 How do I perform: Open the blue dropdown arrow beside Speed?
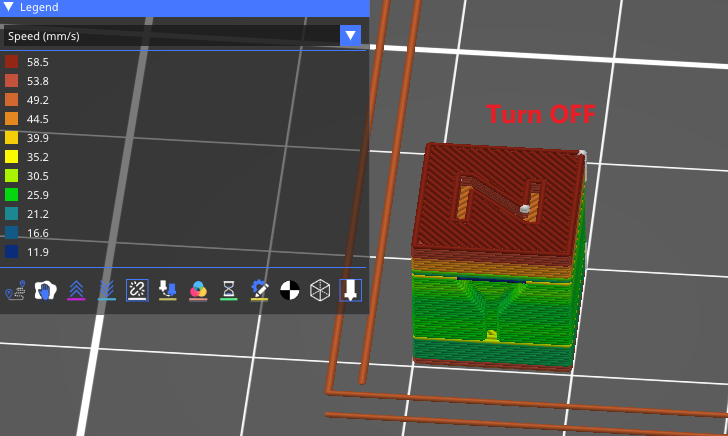(x=350, y=36)
